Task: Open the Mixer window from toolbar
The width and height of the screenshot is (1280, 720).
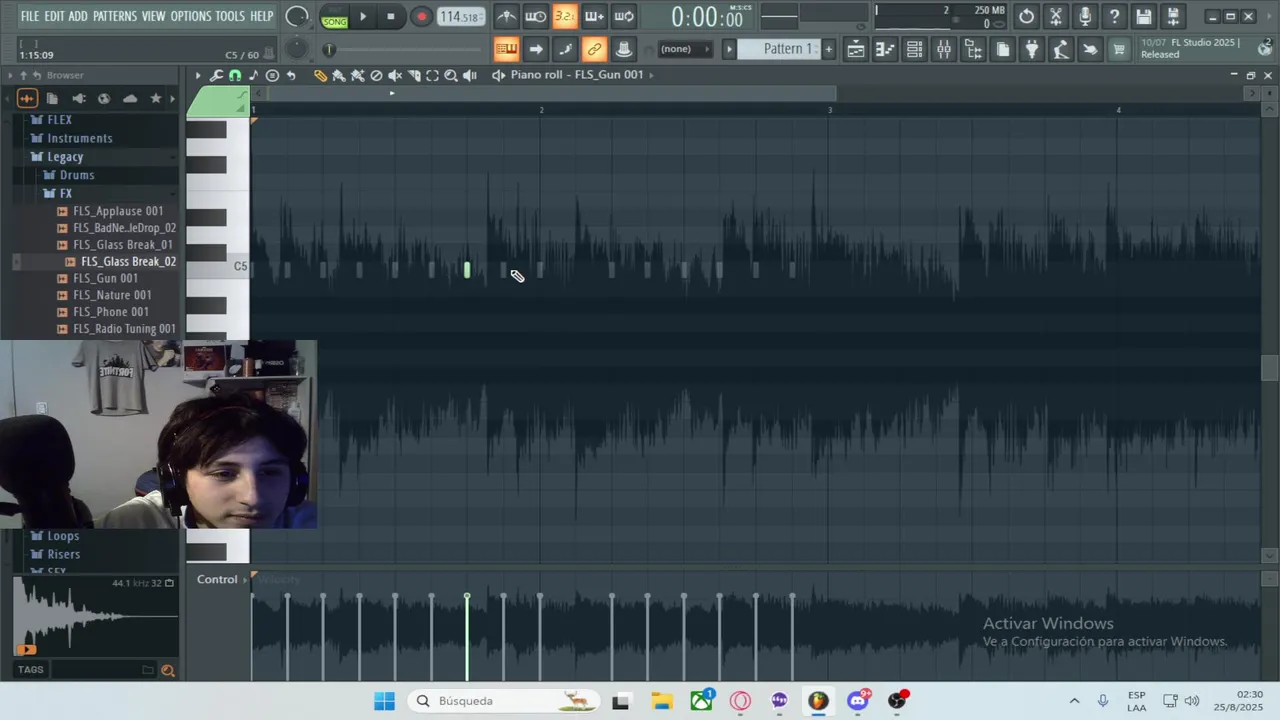Action: [x=943, y=49]
